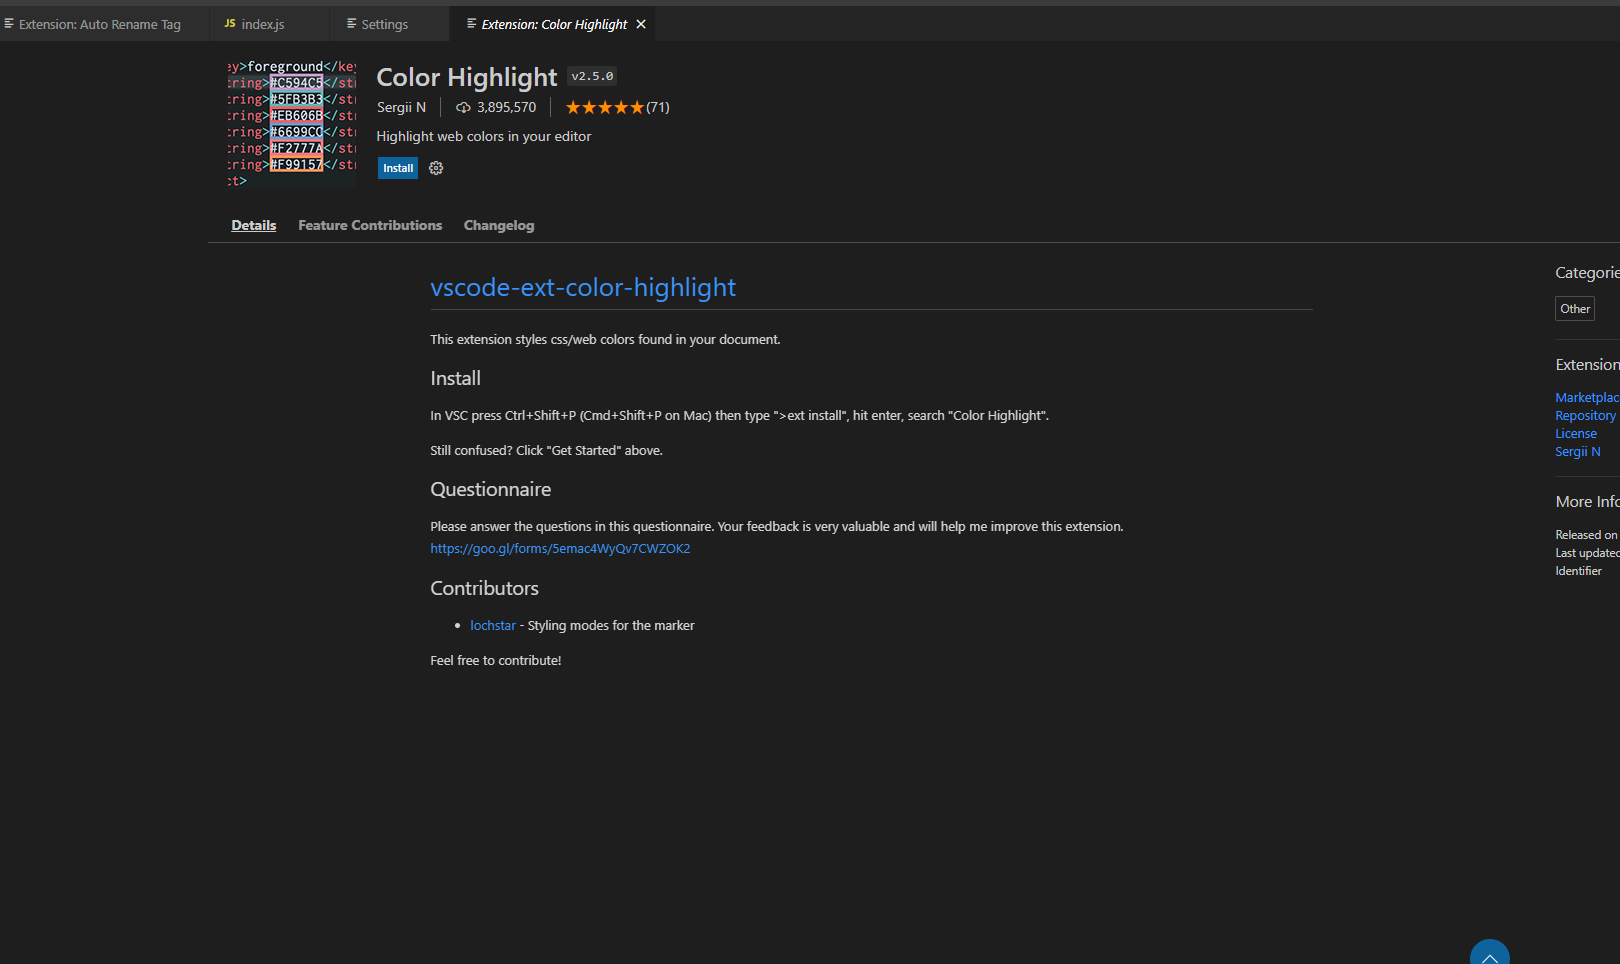The width and height of the screenshot is (1620, 964).
Task: Open contributor lochstar's link
Action: pyautogui.click(x=493, y=625)
